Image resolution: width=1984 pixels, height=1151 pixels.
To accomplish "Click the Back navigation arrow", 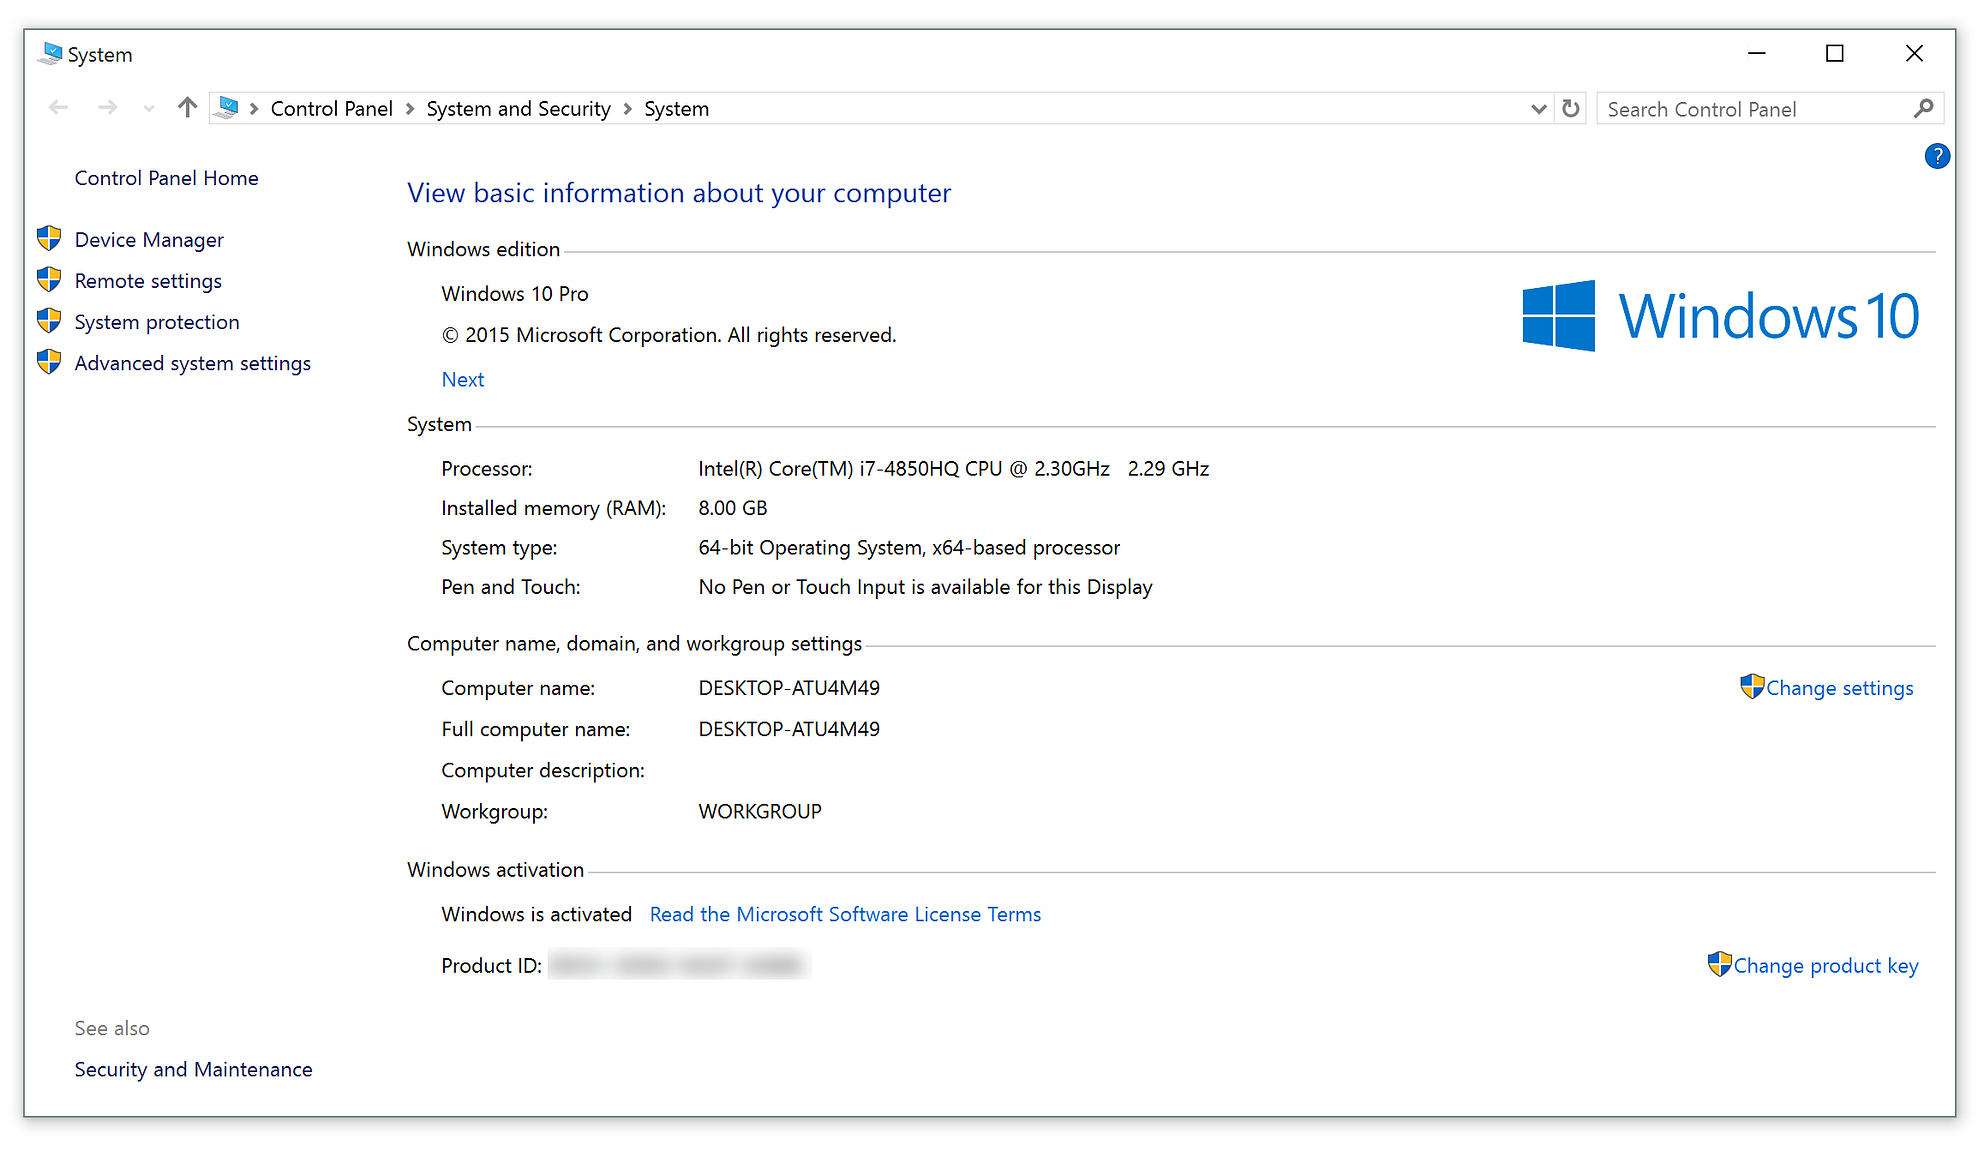I will coord(59,108).
